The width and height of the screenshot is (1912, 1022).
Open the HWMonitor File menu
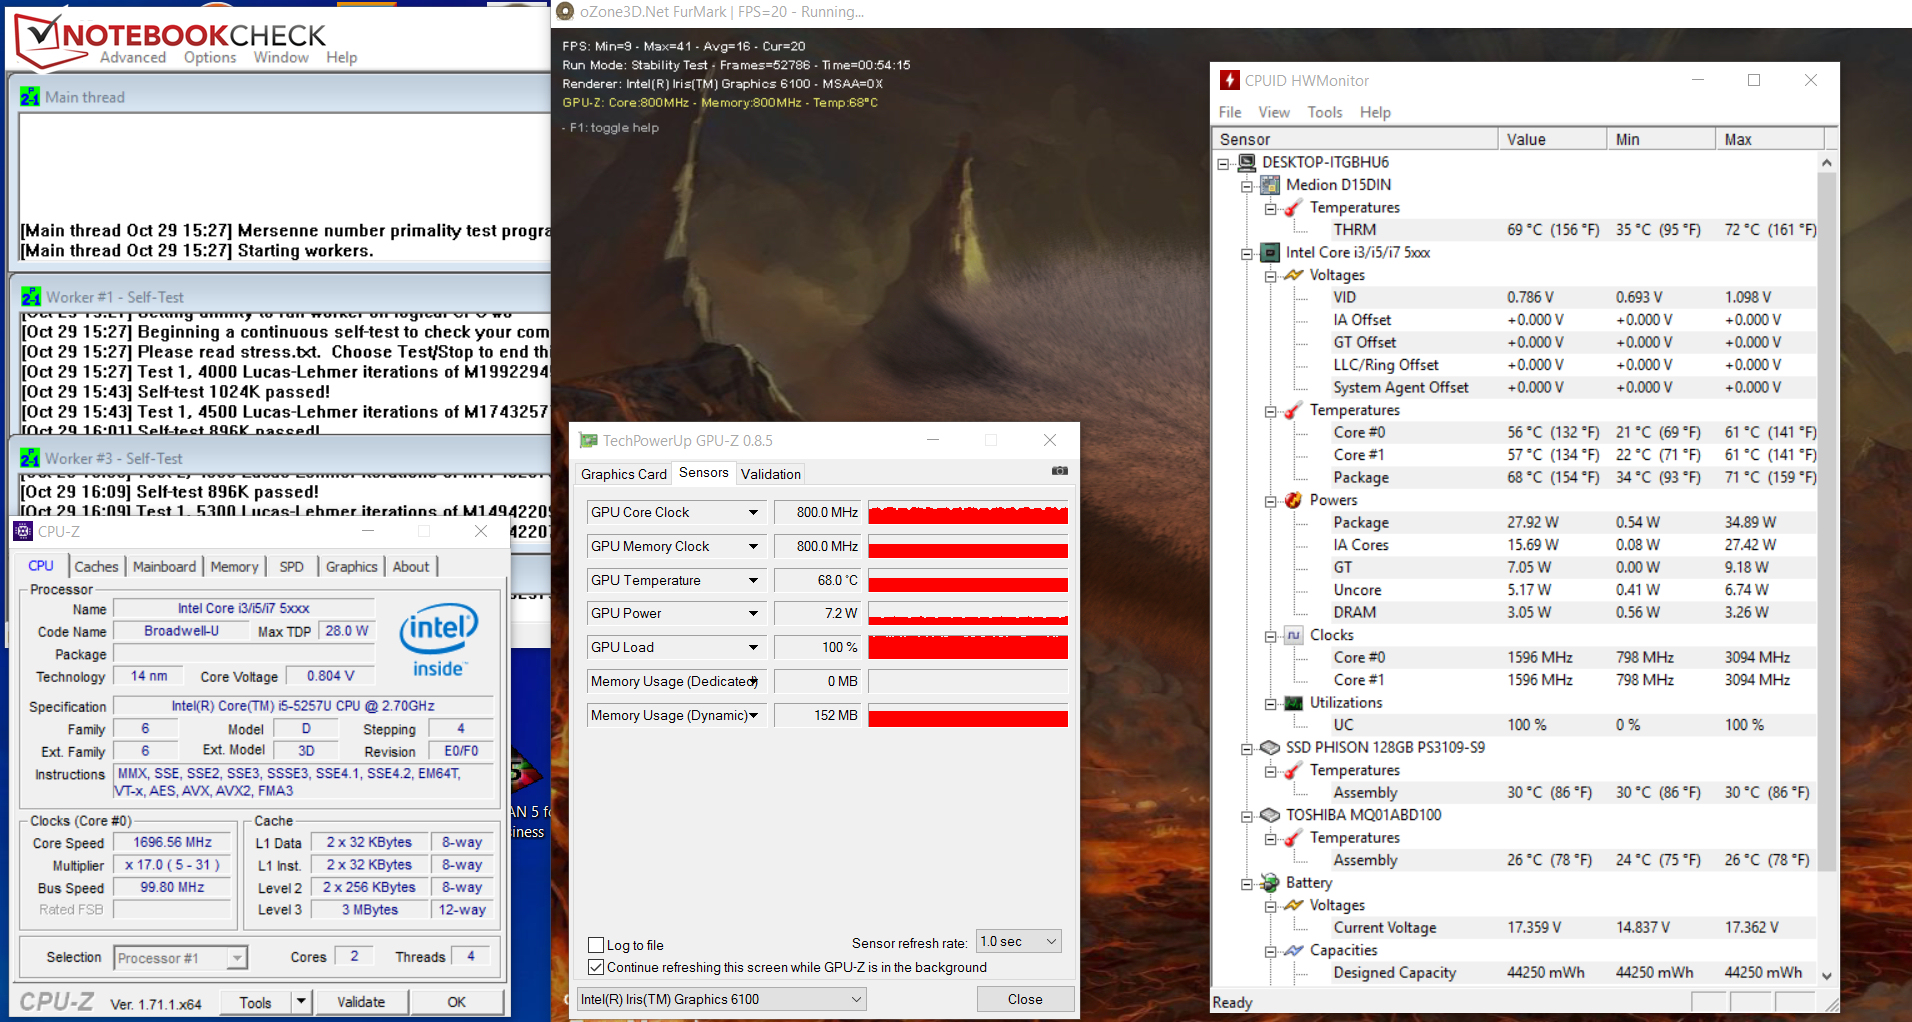pos(1230,112)
